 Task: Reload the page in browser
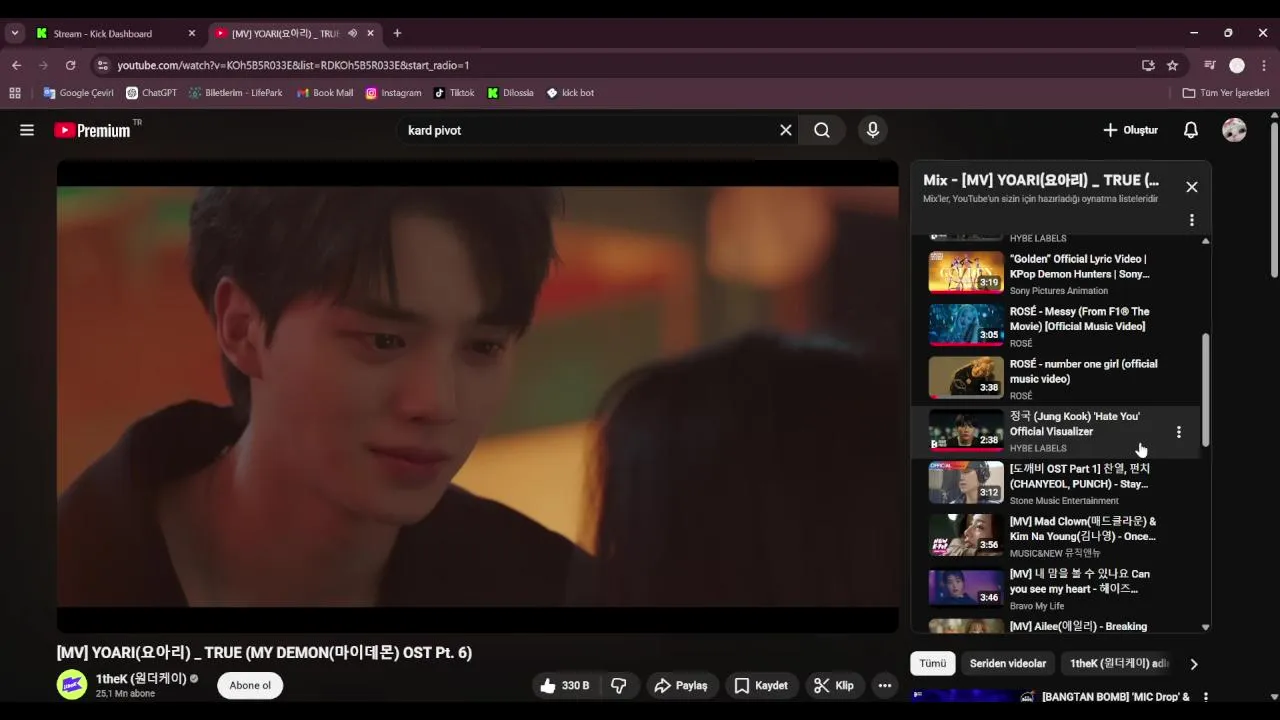70,65
